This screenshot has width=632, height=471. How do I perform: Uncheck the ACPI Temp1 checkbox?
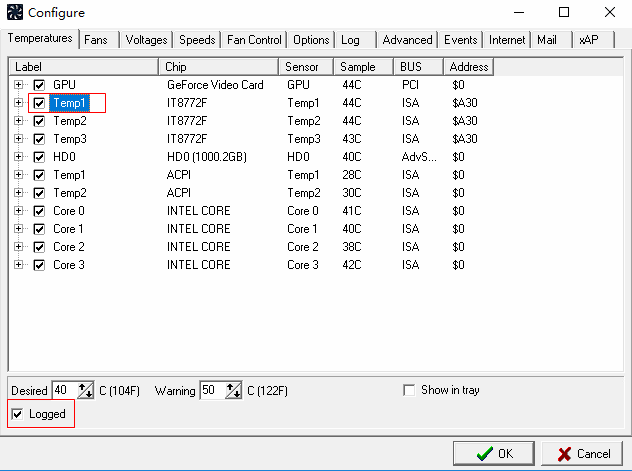pyautogui.click(x=39, y=175)
